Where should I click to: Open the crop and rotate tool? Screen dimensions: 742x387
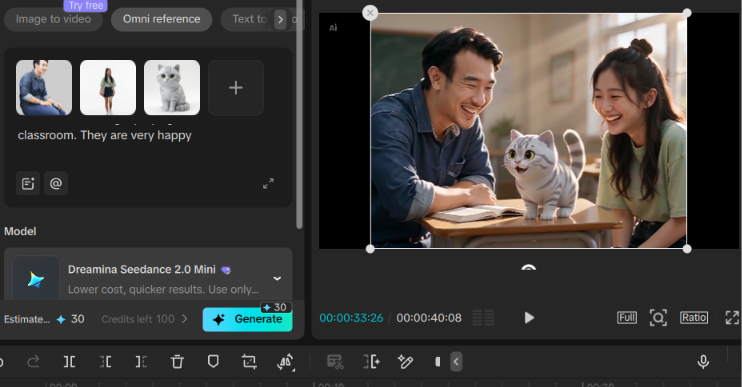click(249, 362)
